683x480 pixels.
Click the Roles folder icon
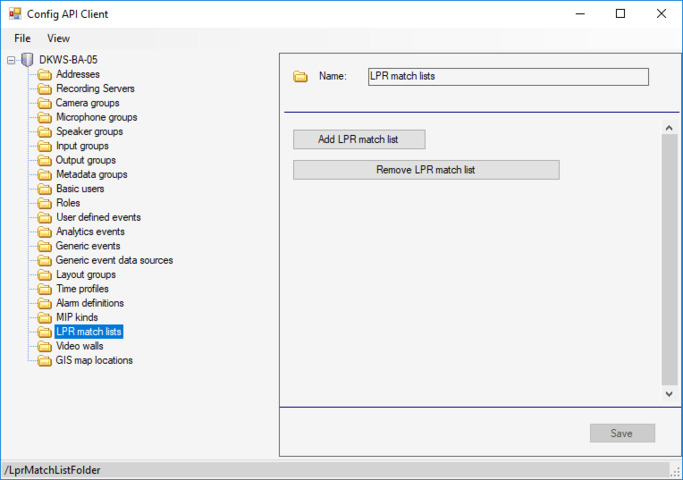coord(45,203)
